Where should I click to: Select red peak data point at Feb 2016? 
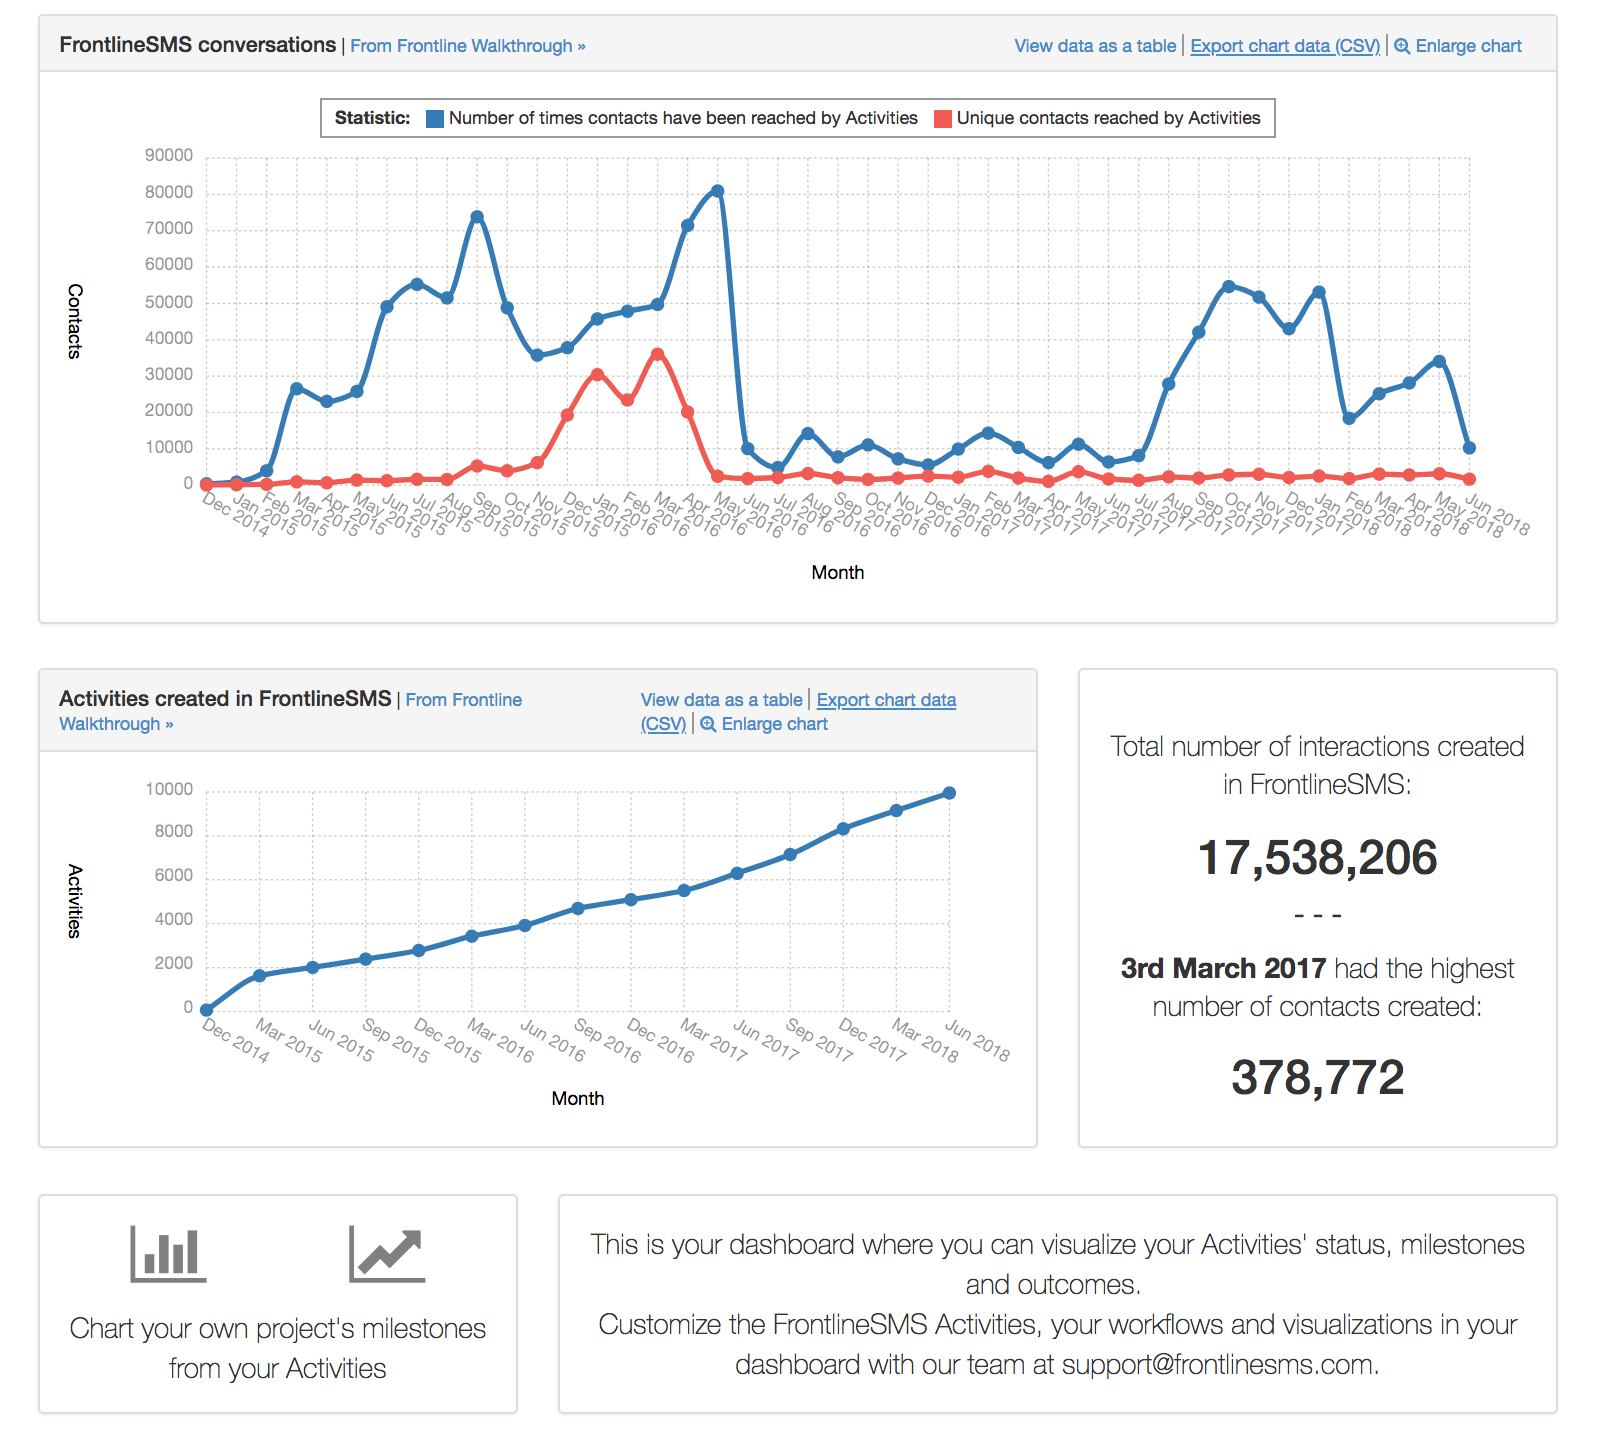tap(657, 354)
